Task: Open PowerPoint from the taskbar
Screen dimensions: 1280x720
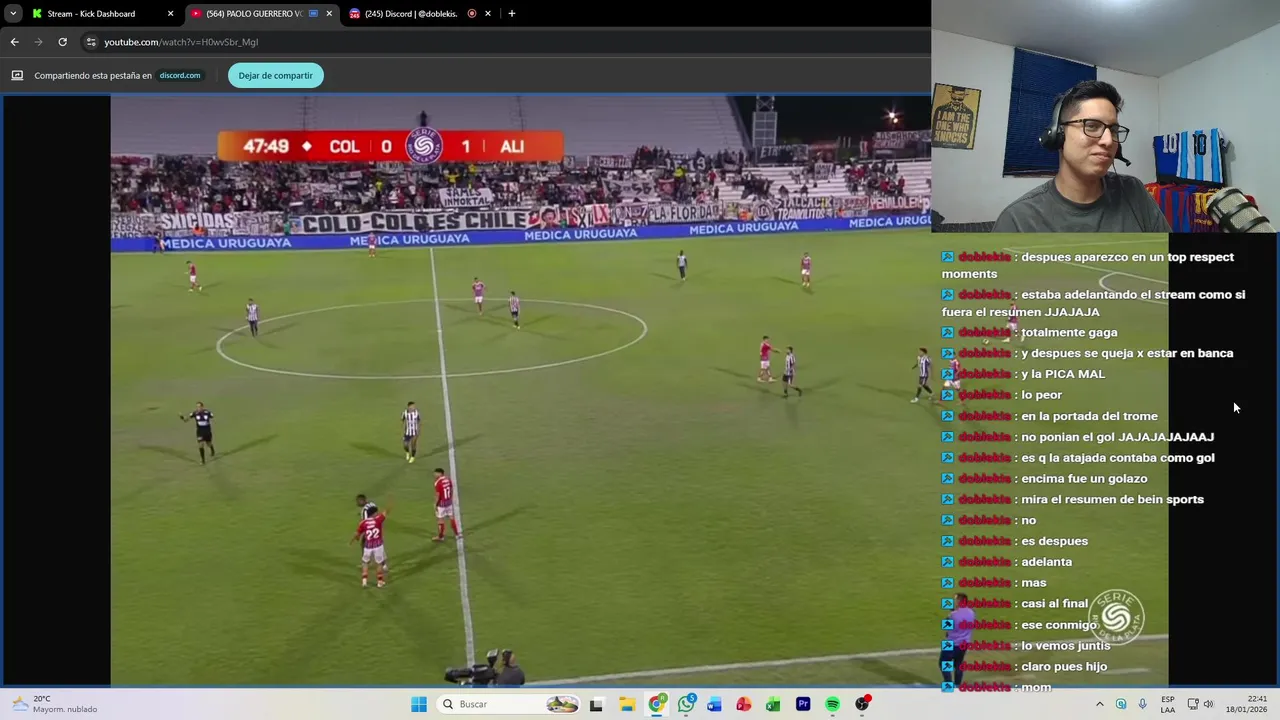Action: pos(744,704)
